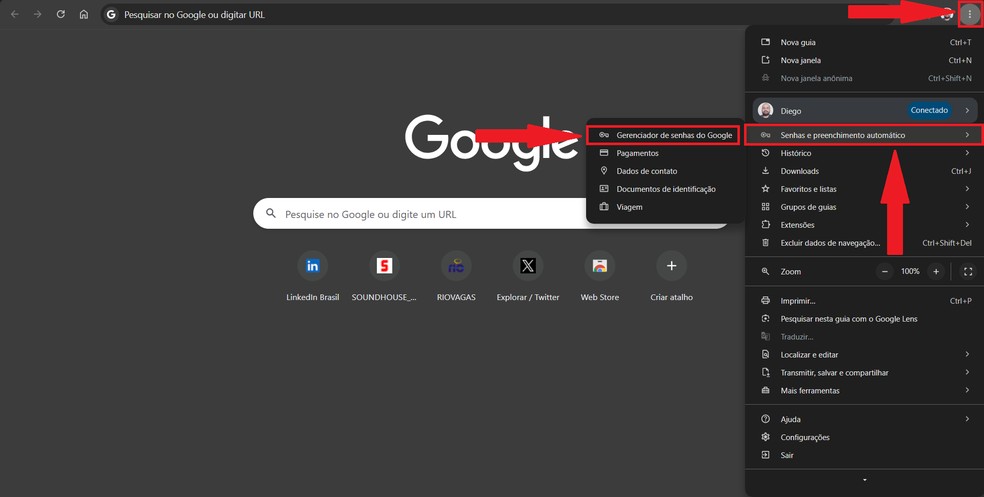Viewport: 984px width, 497px height.
Task: Open the Ajuda menu item
Action: click(865, 419)
